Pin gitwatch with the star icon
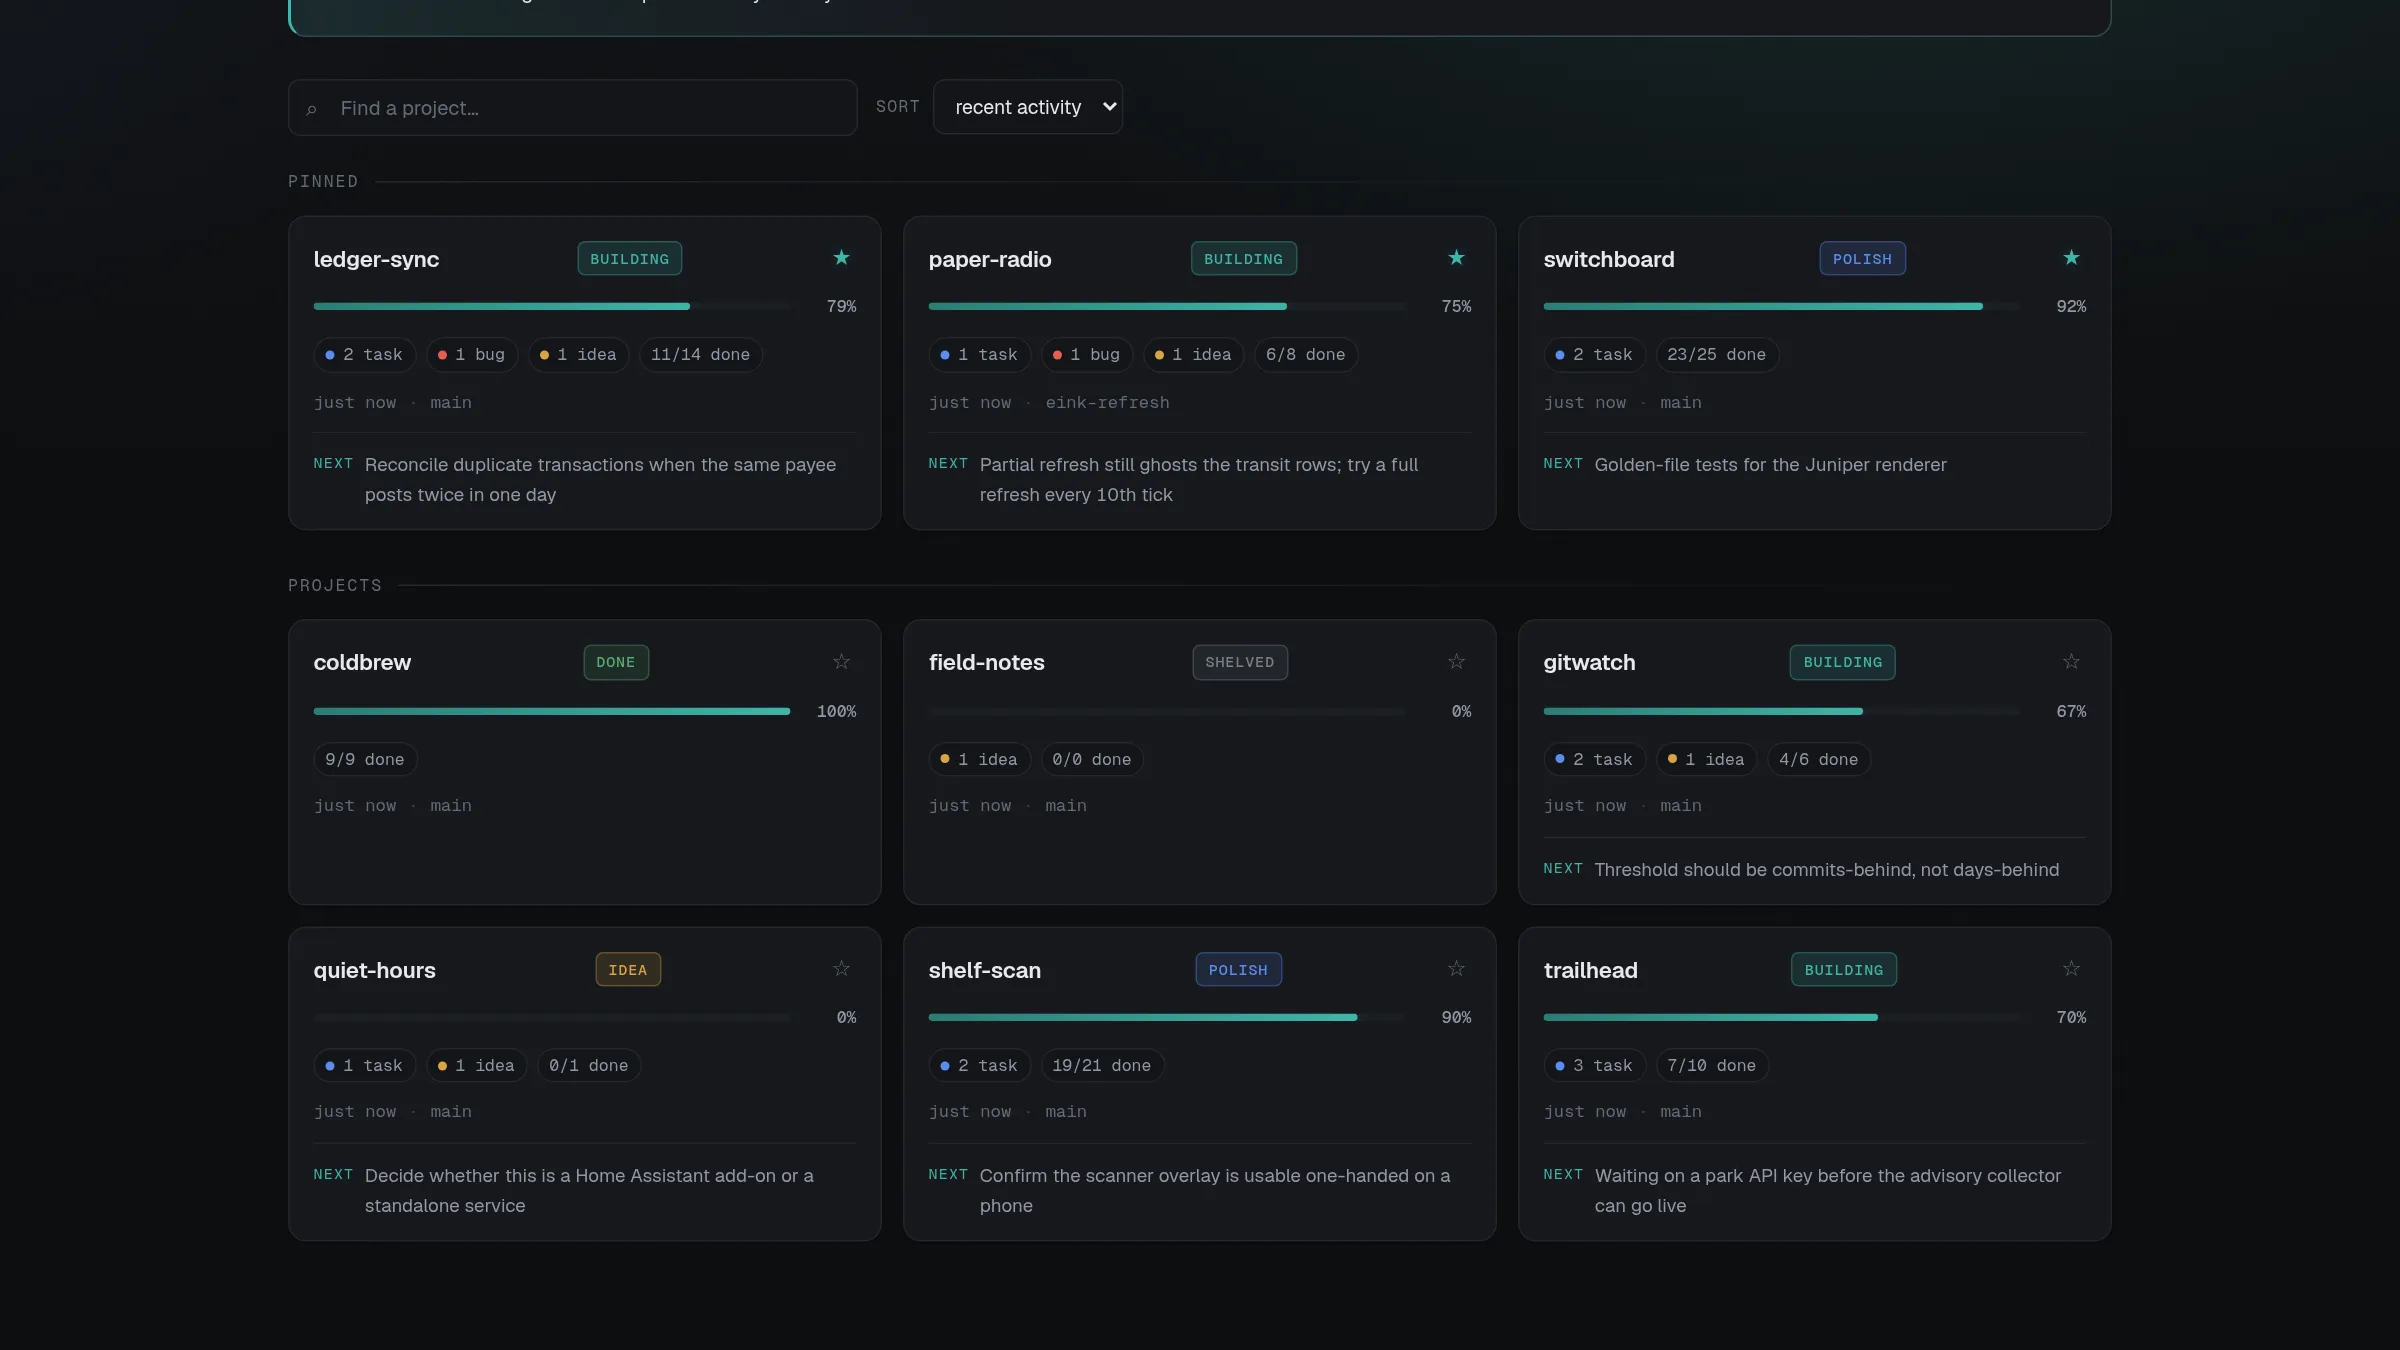Image resolution: width=2400 pixels, height=1350 pixels. click(2071, 662)
